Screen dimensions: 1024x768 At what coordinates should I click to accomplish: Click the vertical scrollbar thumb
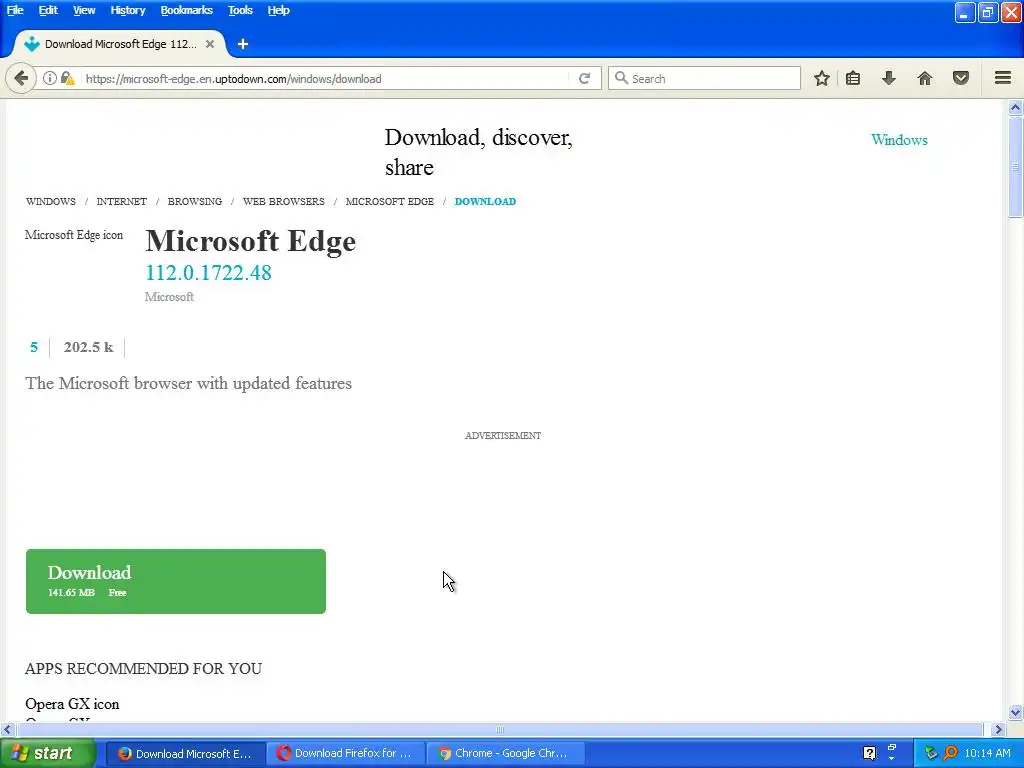coord(1015,167)
